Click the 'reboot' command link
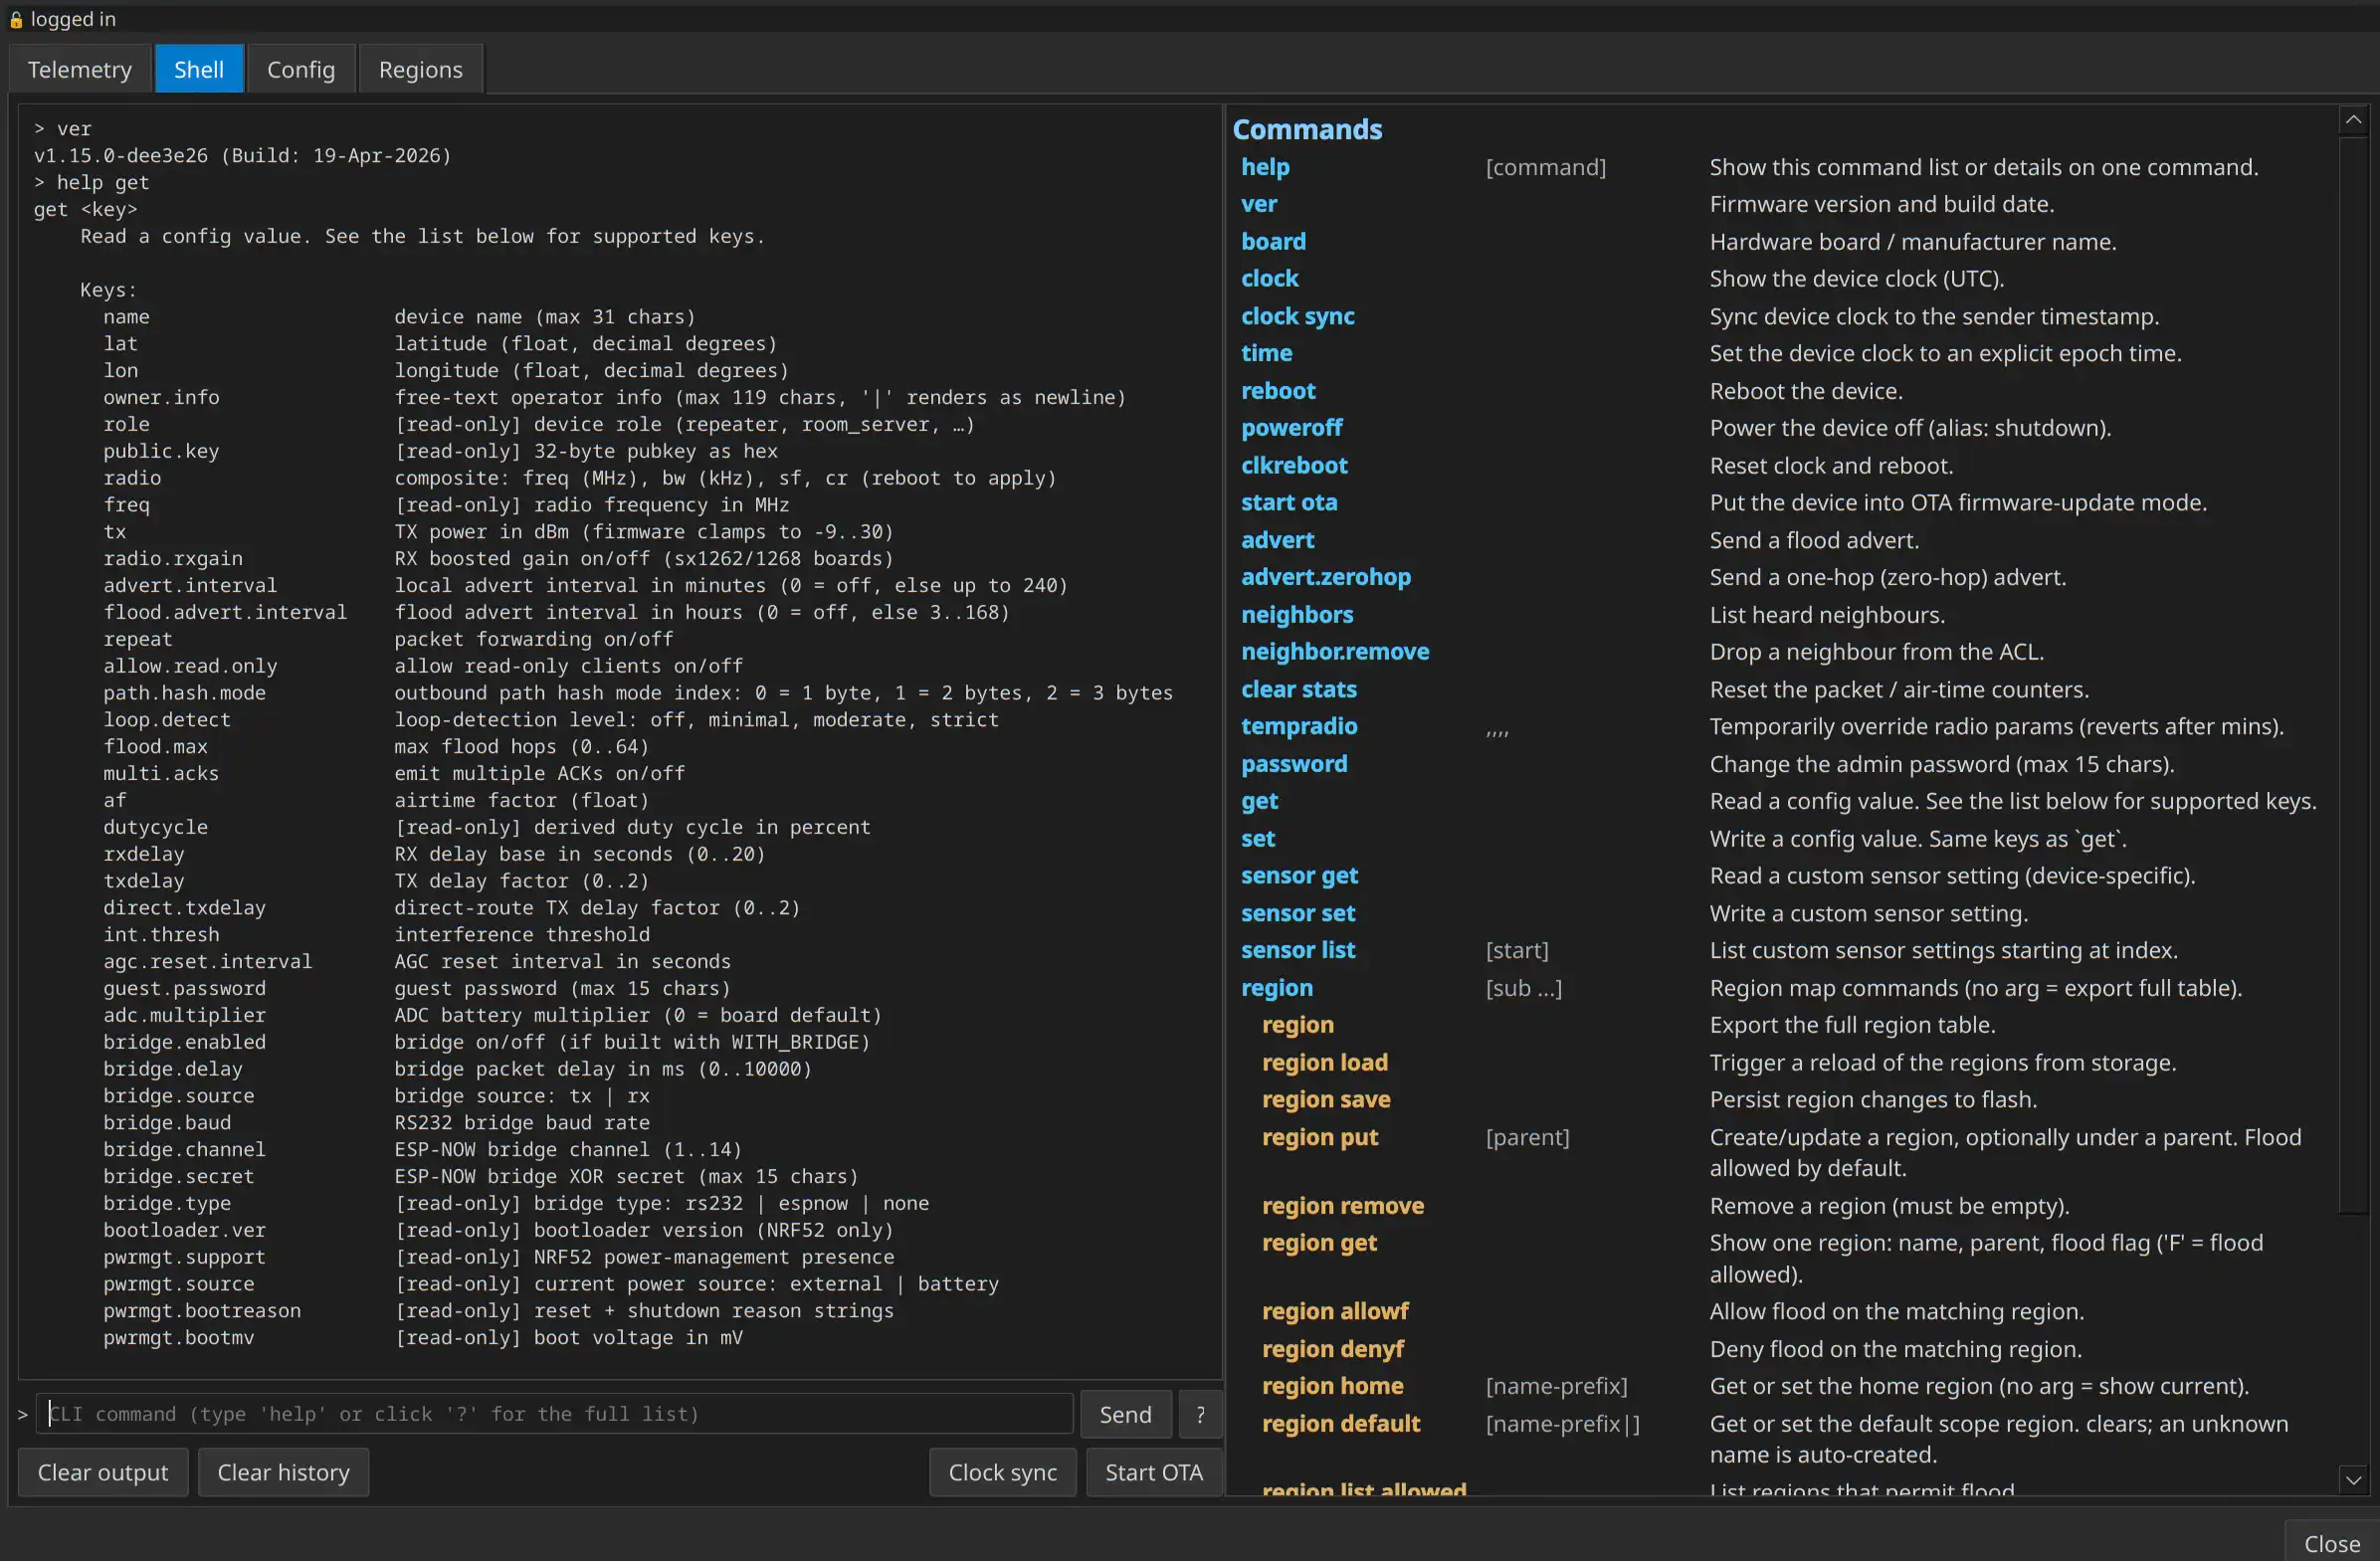 point(1278,391)
